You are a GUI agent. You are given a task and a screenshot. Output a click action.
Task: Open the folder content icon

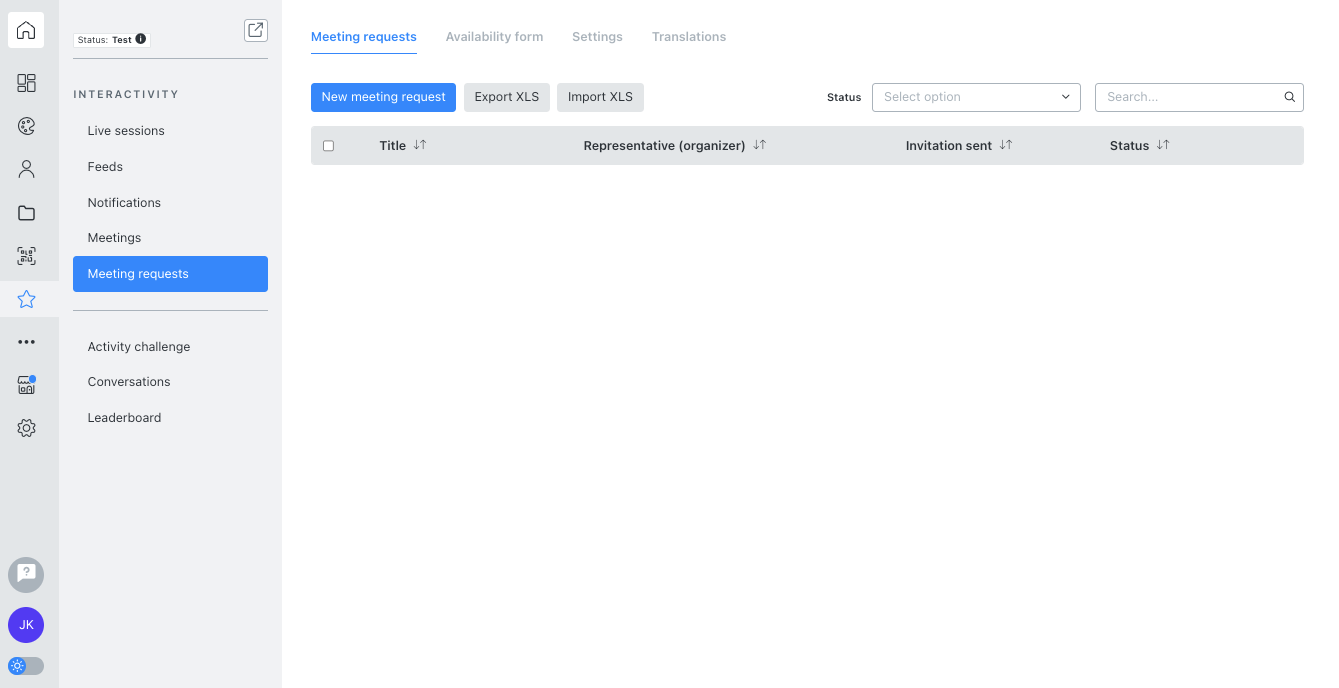26,213
